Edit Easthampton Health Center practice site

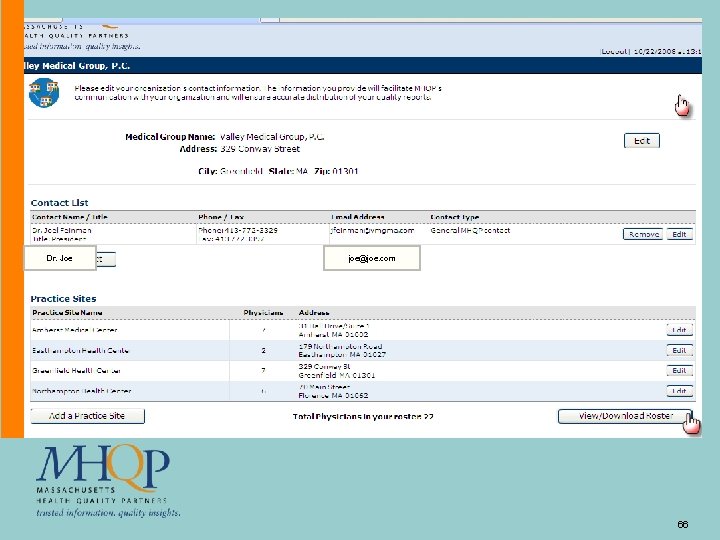pos(679,350)
